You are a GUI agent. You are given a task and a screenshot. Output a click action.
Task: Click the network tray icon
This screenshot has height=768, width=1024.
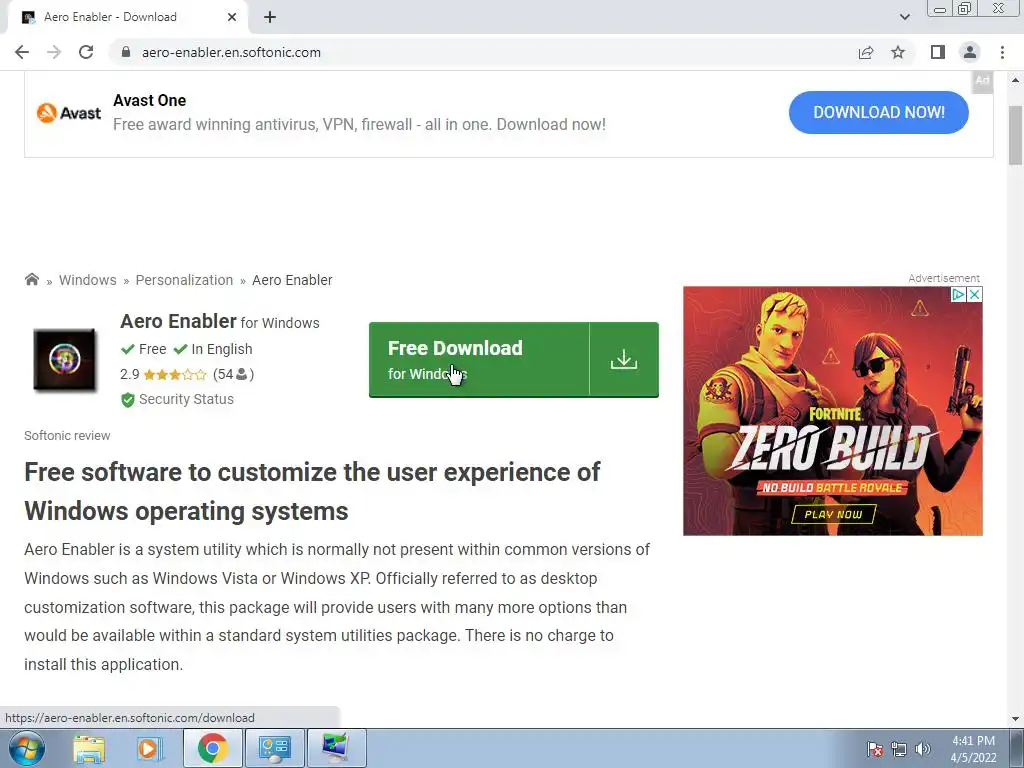pos(899,749)
